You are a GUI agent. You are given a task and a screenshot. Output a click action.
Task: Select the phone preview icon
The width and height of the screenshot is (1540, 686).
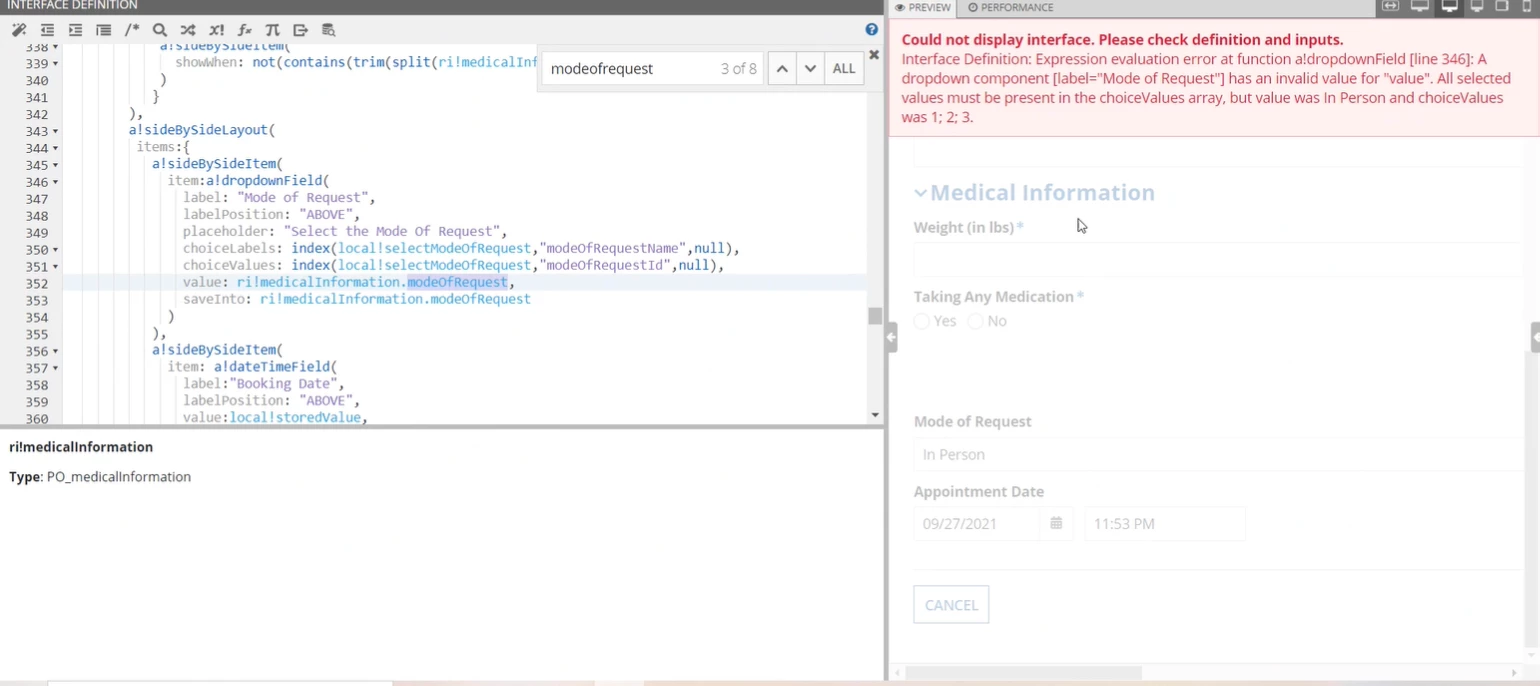[1527, 7]
